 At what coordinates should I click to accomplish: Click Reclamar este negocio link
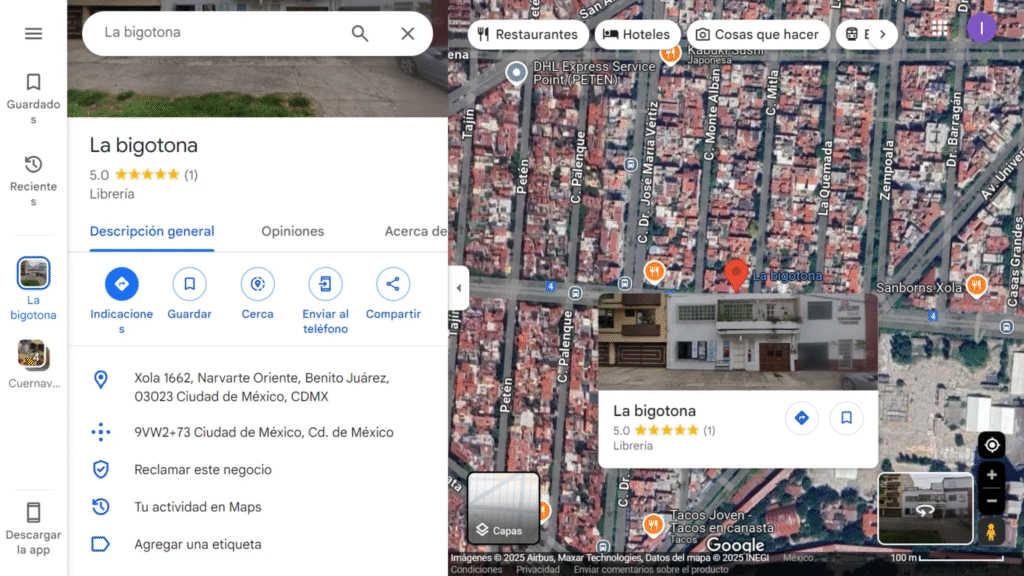tap(203, 469)
